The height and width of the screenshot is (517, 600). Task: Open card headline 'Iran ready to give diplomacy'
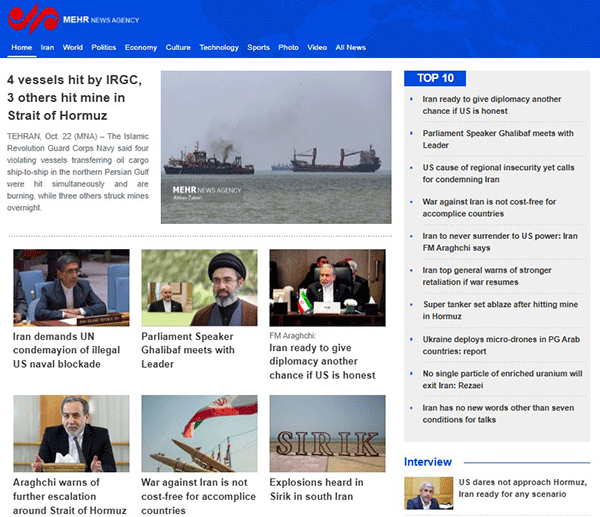pos(322,361)
